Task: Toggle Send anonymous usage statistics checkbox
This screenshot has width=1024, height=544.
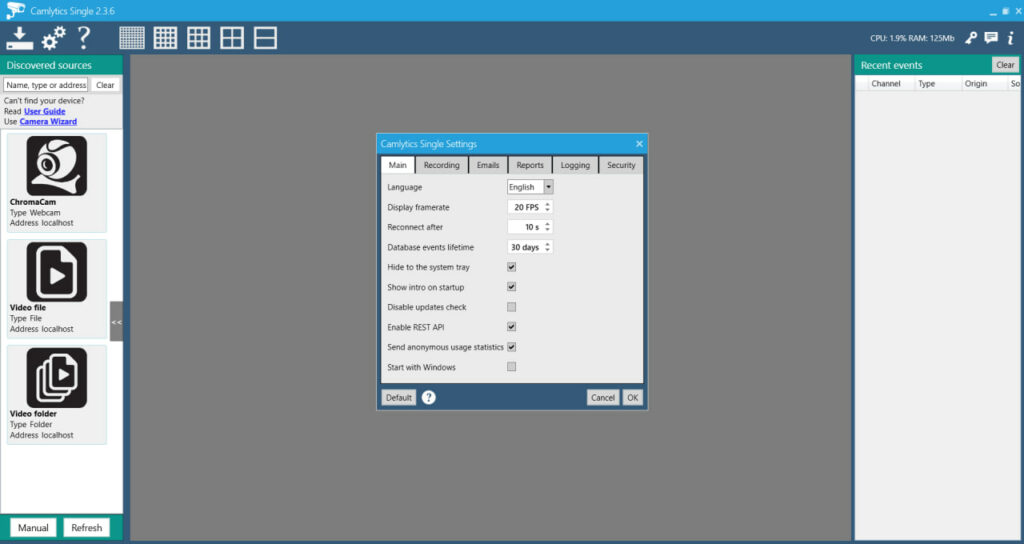Action: pos(511,347)
